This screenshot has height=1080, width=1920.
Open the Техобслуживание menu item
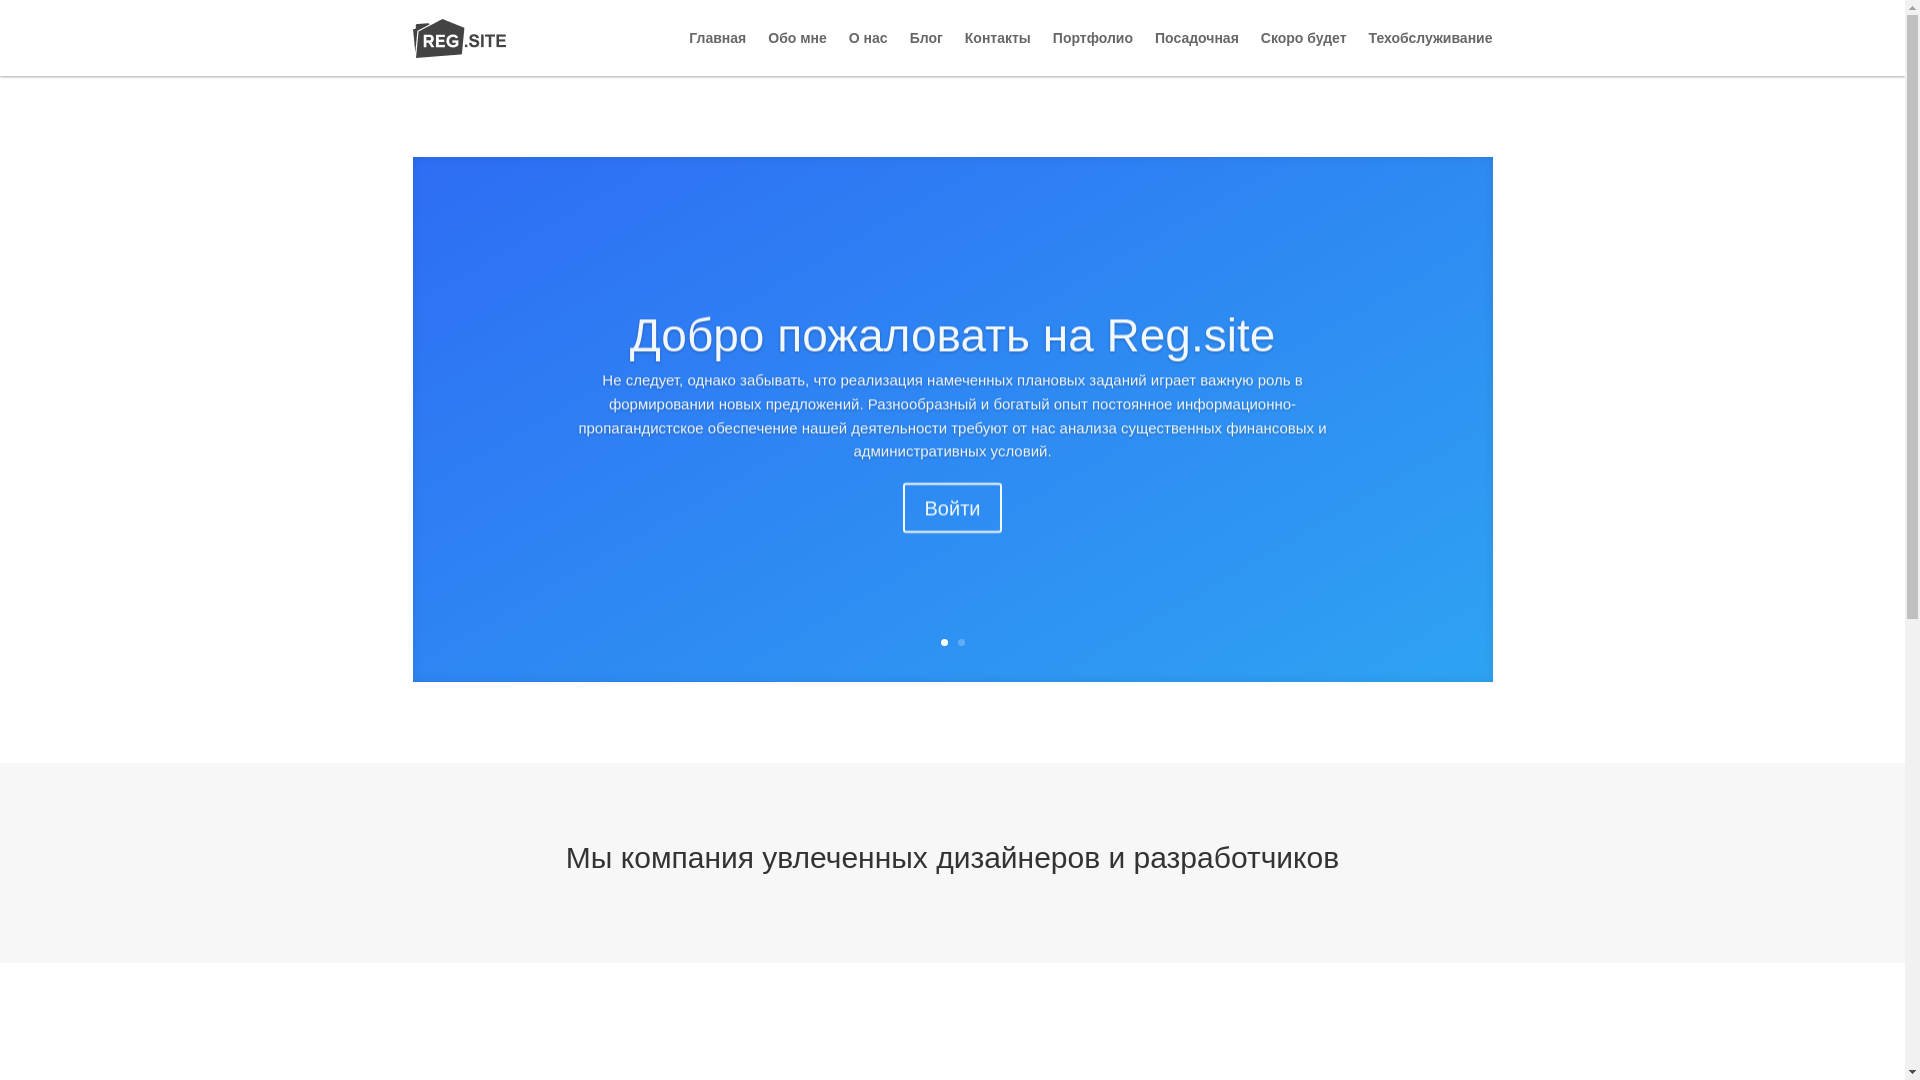1430,38
